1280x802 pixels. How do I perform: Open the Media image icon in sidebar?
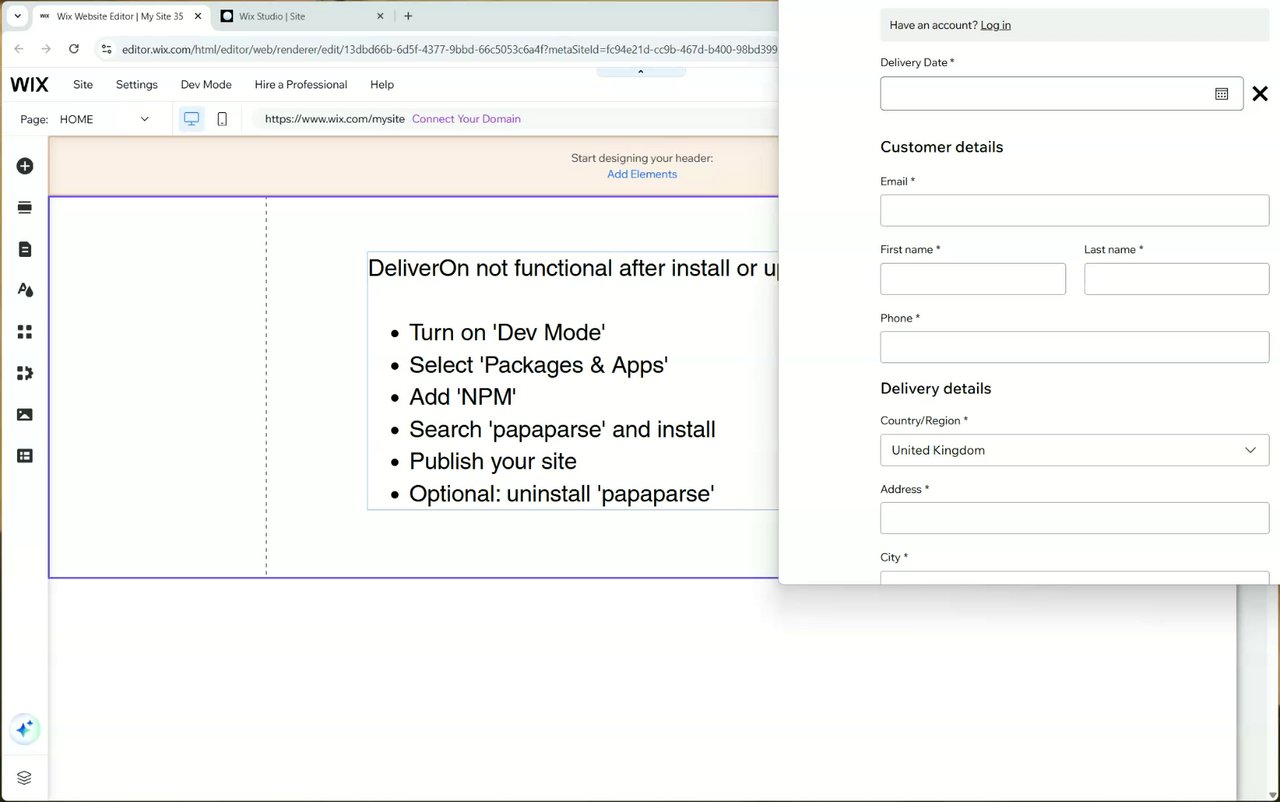point(25,414)
